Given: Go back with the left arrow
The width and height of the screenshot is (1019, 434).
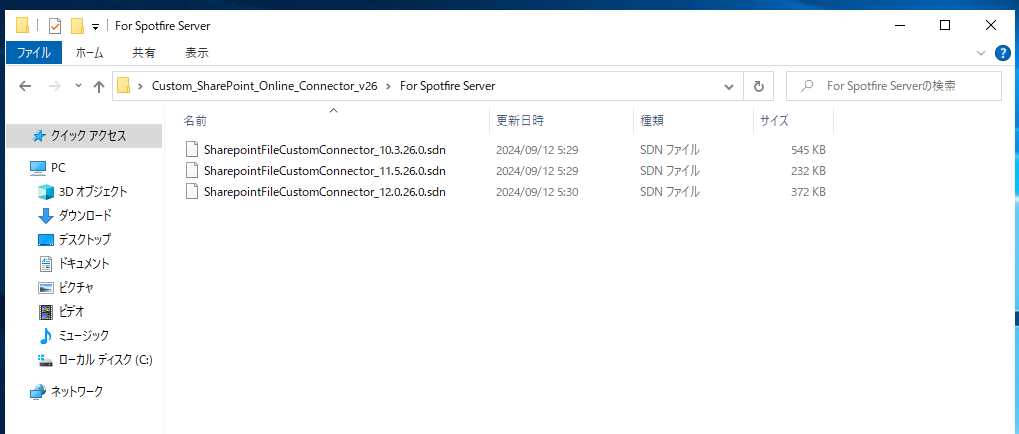Looking at the screenshot, I should [x=25, y=86].
